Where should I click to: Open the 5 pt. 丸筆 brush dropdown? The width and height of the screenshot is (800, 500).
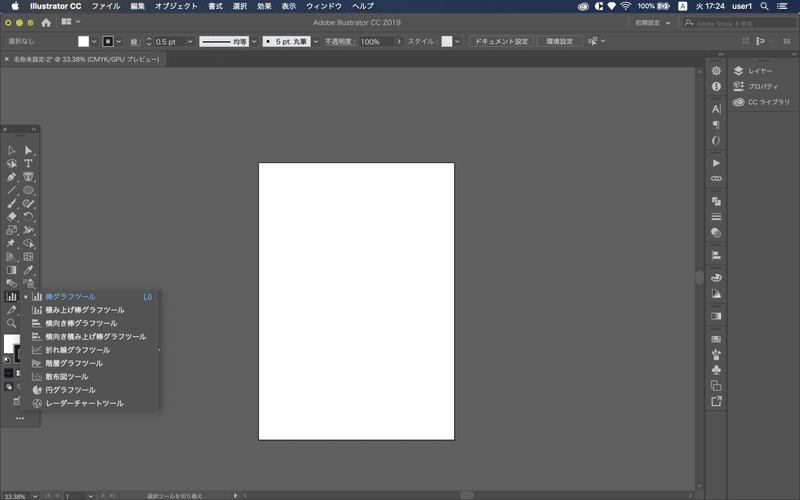pos(316,41)
